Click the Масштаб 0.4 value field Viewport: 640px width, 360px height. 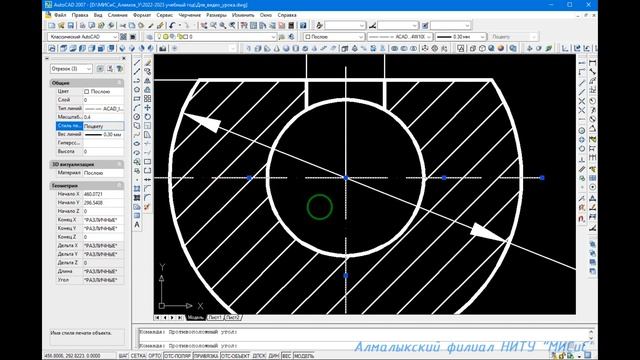(x=103, y=117)
